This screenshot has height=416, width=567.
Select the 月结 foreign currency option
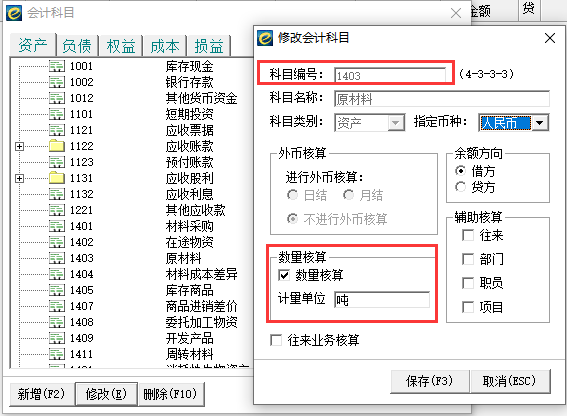click(348, 195)
